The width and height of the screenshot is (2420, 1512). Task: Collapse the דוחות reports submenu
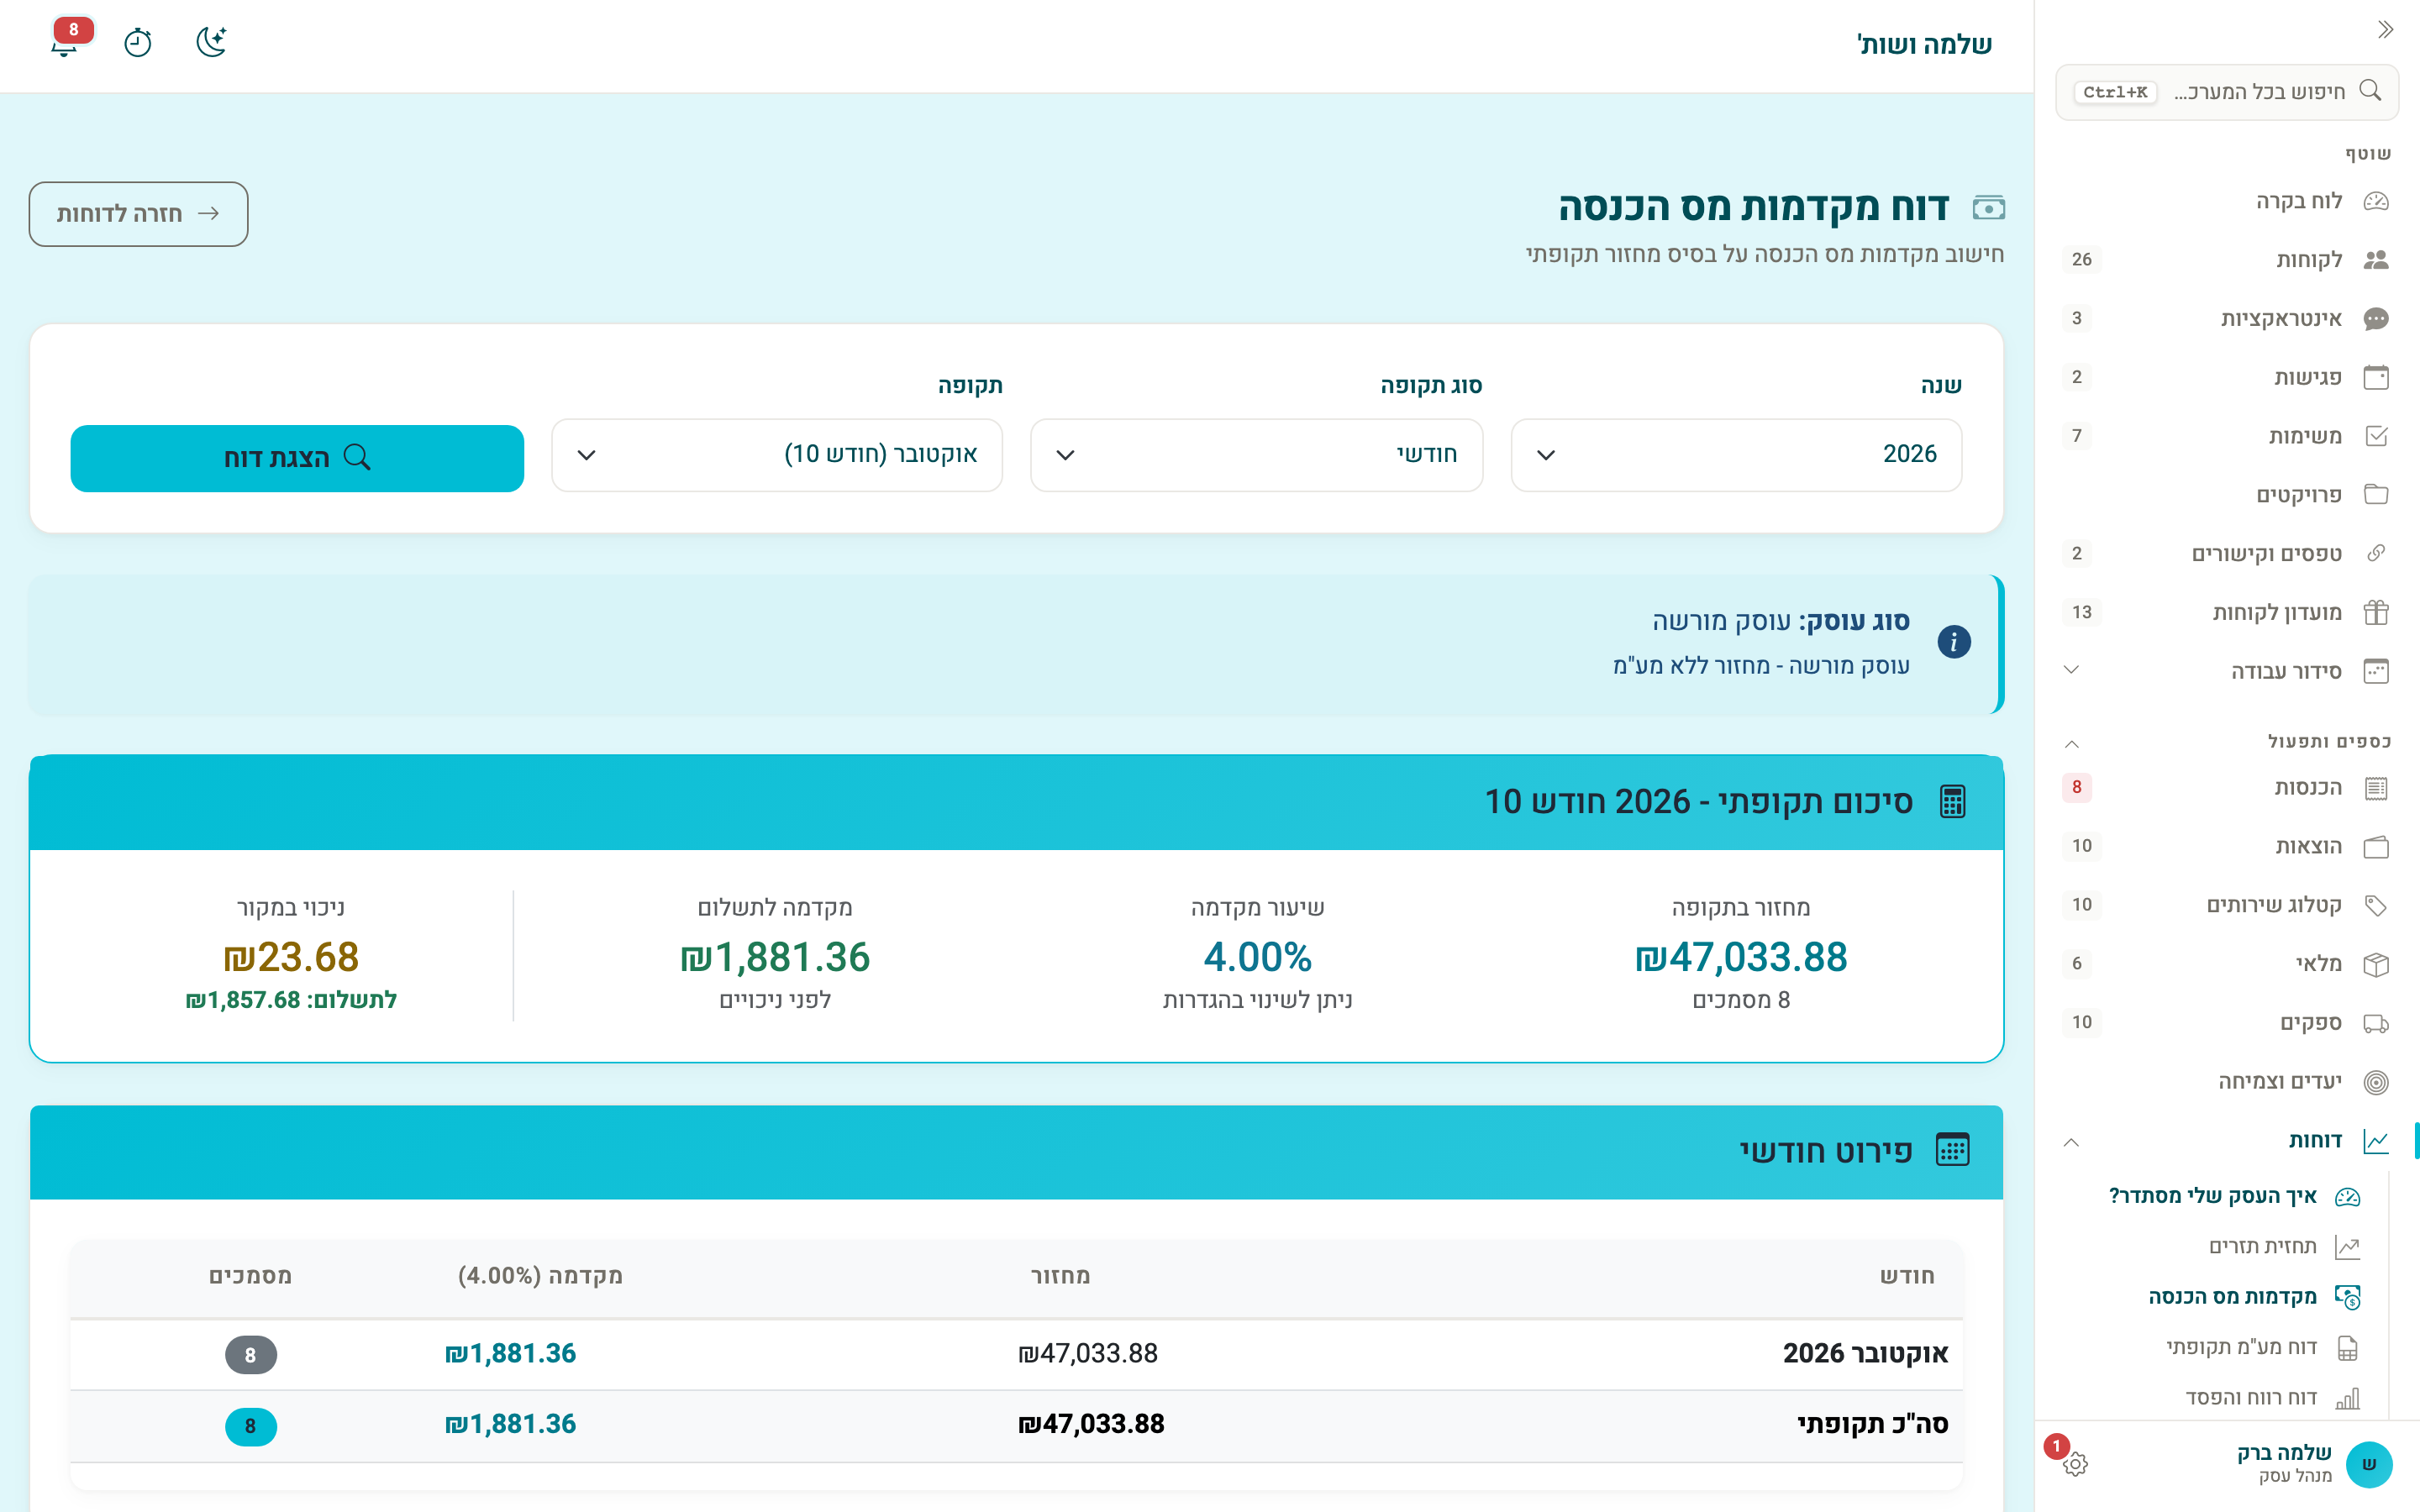coord(2072,1141)
